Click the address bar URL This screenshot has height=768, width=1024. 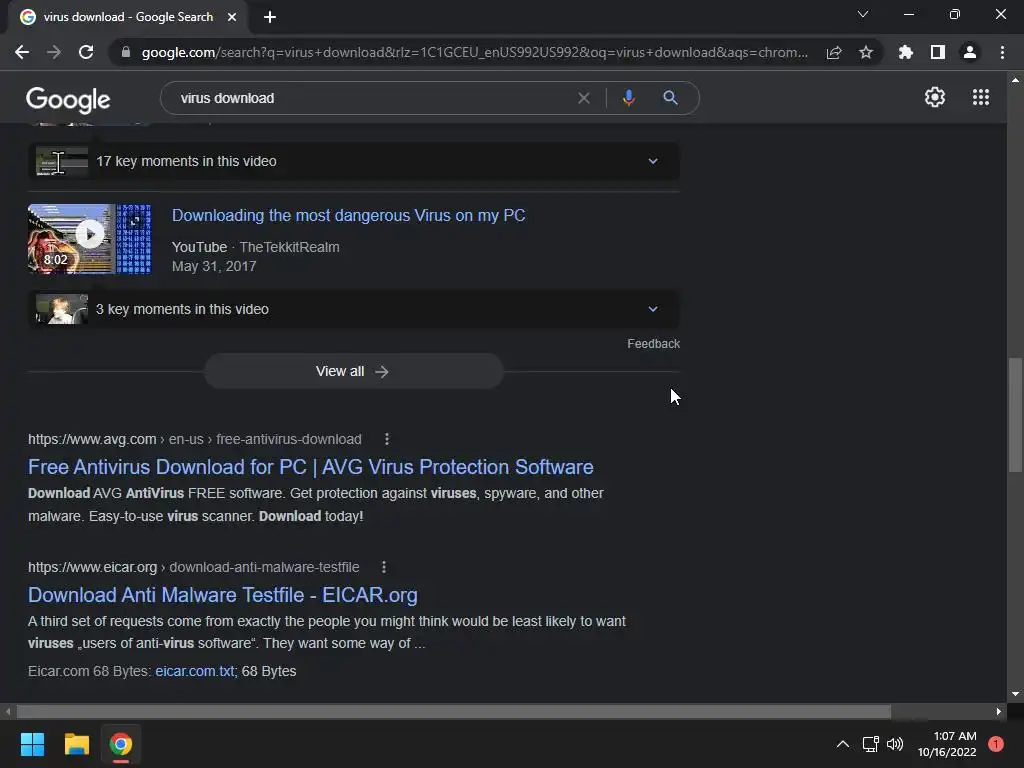(474, 52)
